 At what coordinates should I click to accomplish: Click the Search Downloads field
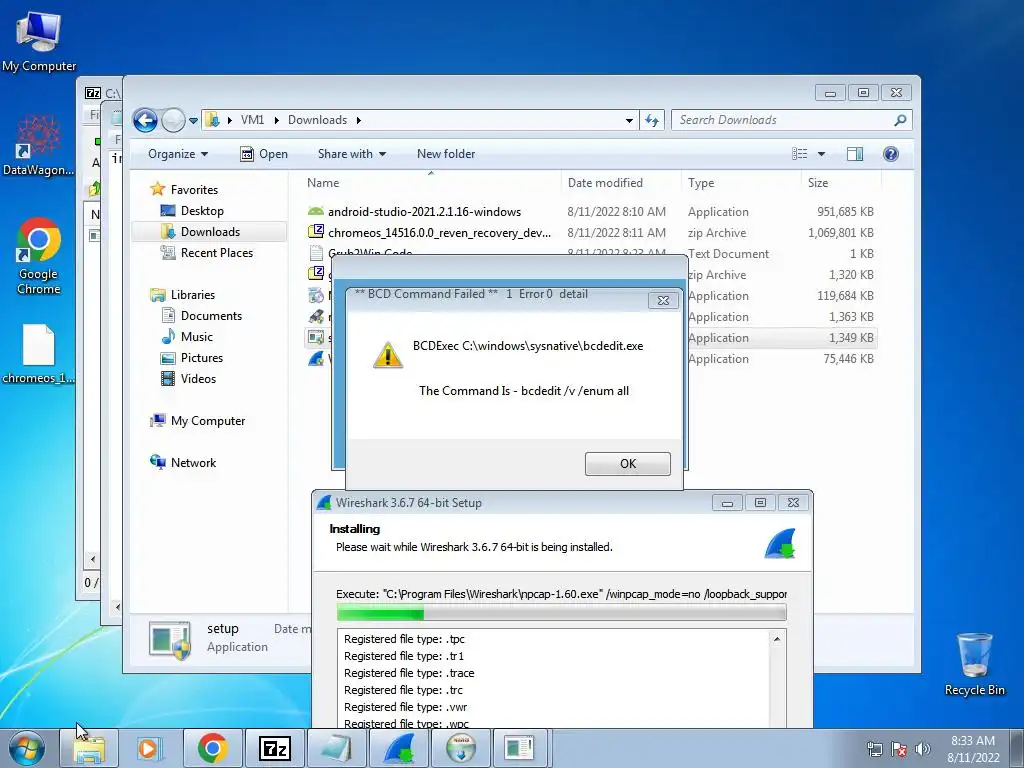[x=784, y=120]
